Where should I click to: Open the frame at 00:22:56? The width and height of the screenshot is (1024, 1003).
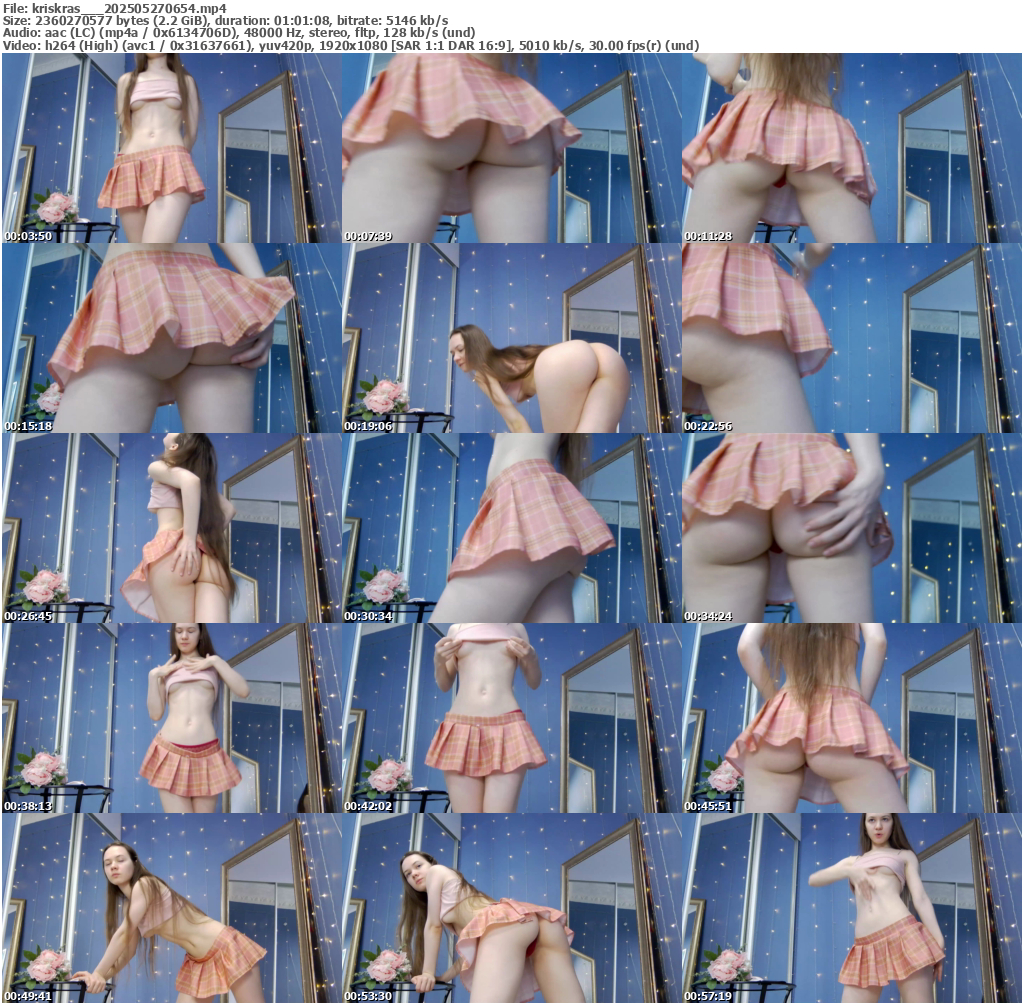click(x=852, y=338)
